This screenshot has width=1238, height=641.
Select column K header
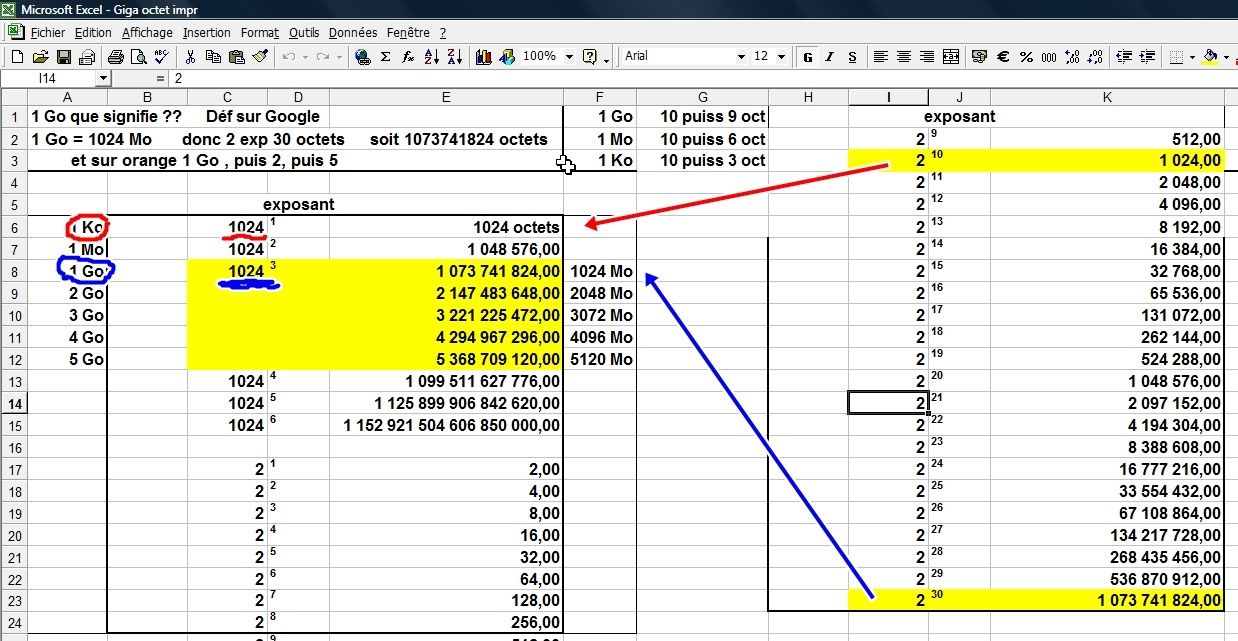[1107, 97]
